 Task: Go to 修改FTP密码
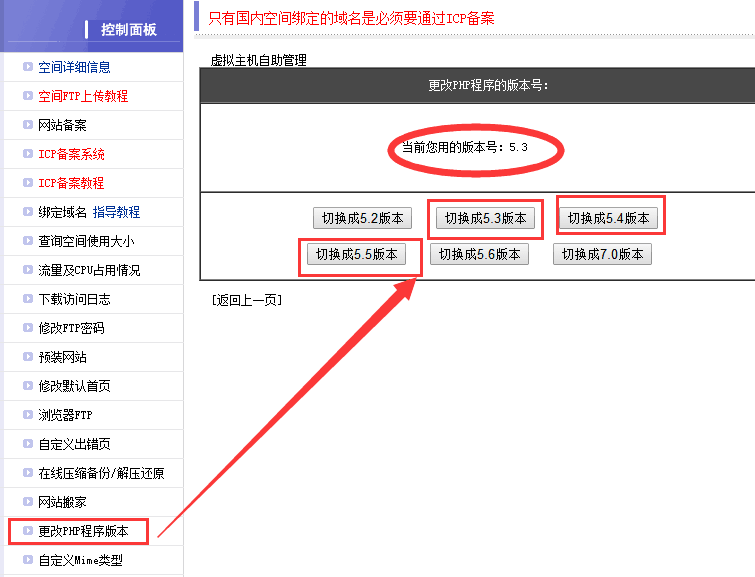(x=71, y=328)
